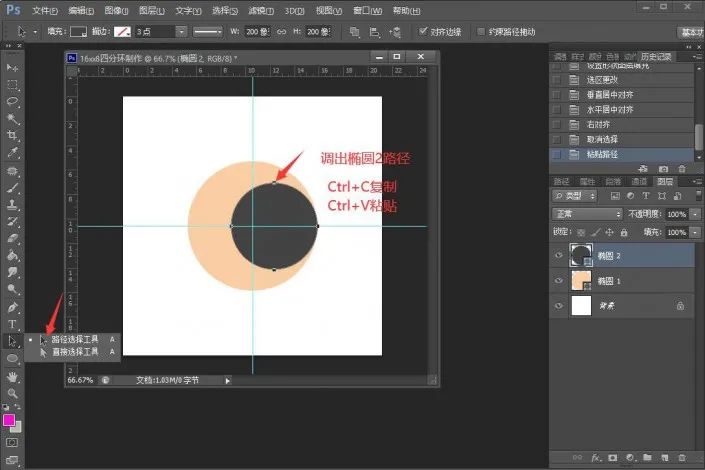Open the layer blend mode dropdown

pyautogui.click(x=587, y=214)
